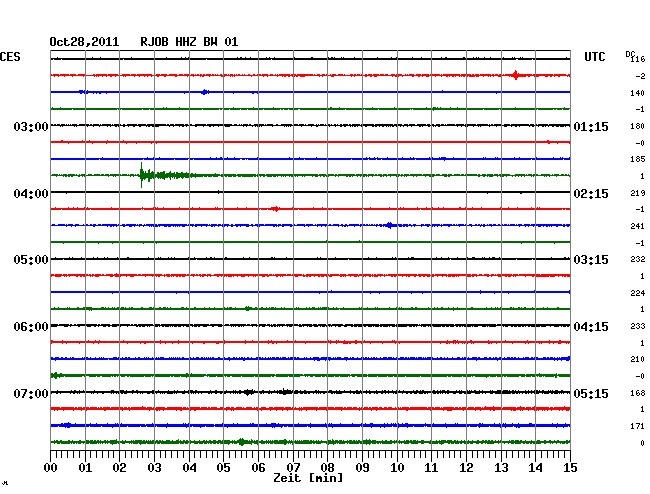Click minute tick label 08
This screenshot has width=650, height=494.
pos(327,468)
